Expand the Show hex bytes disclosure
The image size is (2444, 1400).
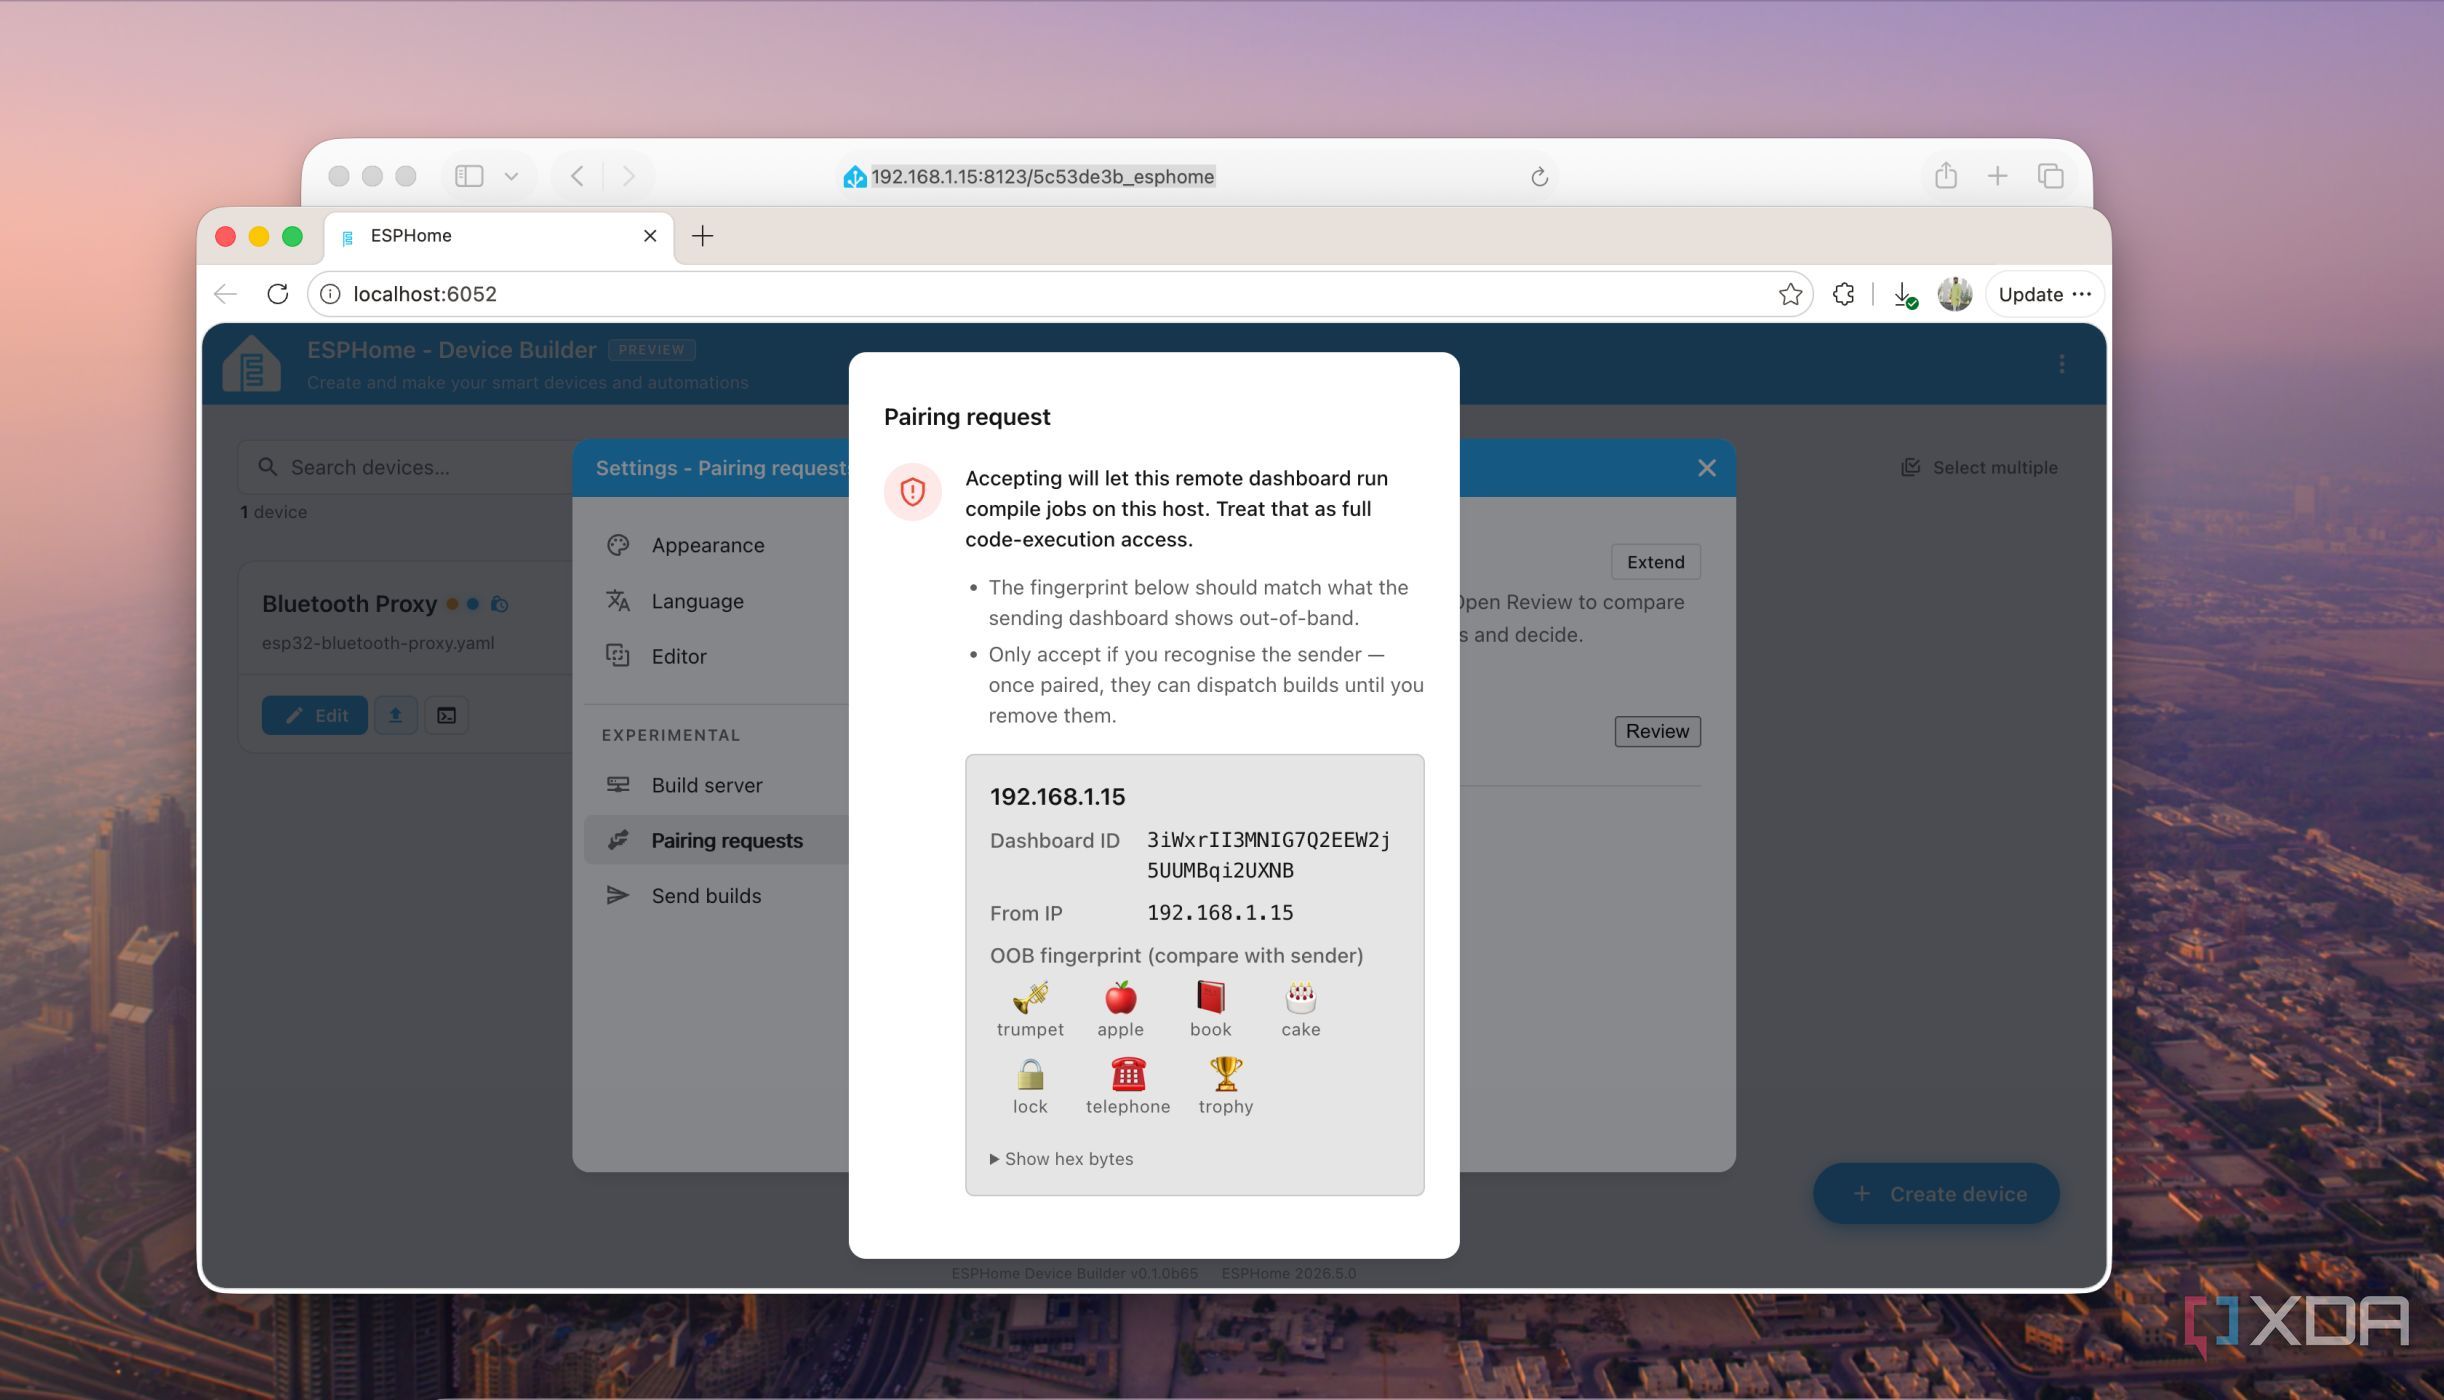[x=1061, y=1158]
